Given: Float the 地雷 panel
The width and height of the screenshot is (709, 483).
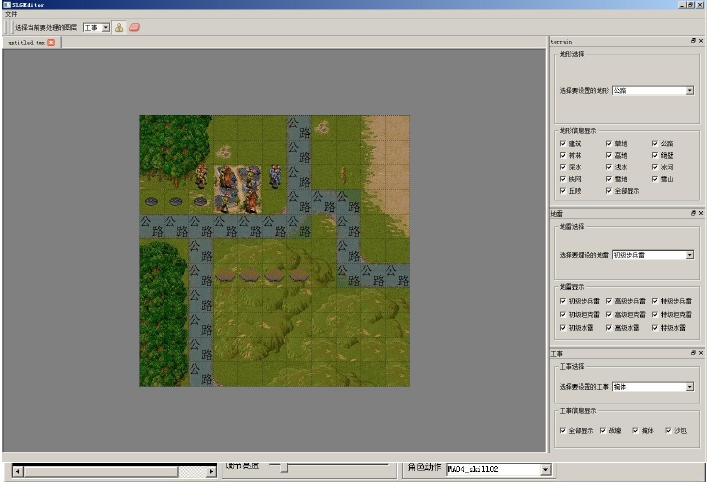Looking at the screenshot, I should tap(693, 213).
